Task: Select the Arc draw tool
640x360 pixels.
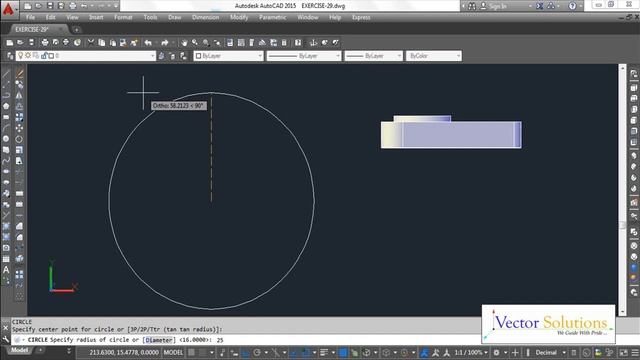Action: click(6, 128)
